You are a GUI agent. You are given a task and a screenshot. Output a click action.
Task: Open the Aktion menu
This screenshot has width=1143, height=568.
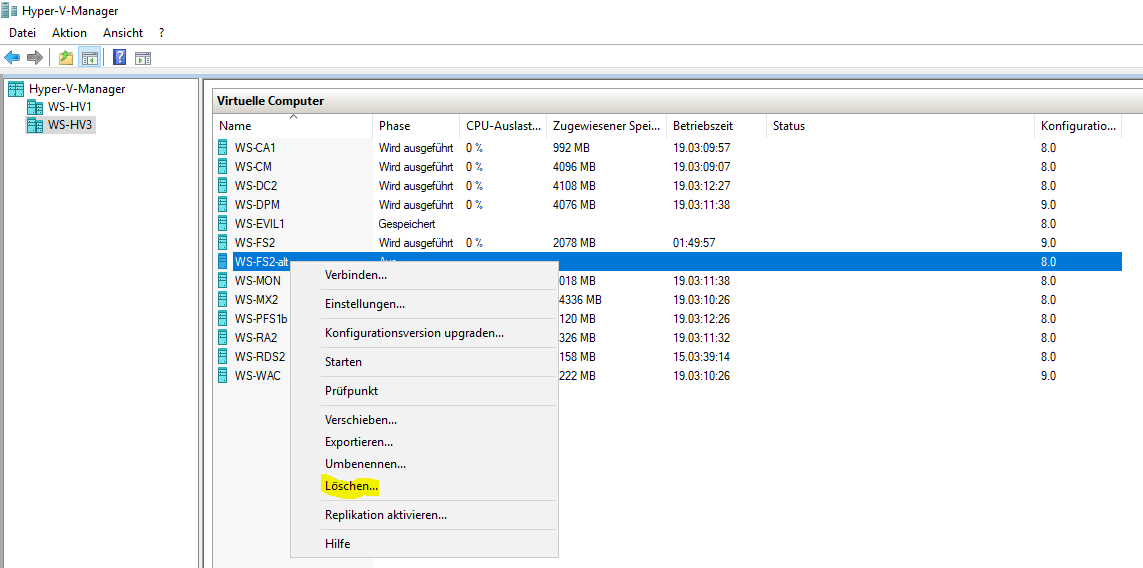(x=69, y=33)
